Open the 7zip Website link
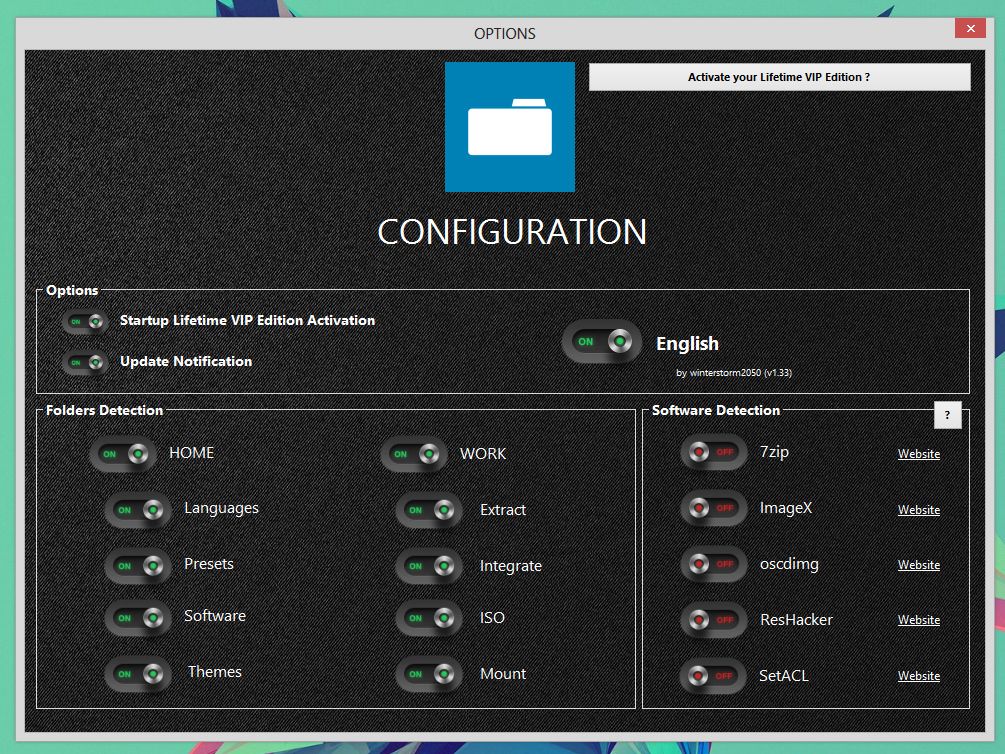1005x754 pixels. (x=918, y=454)
